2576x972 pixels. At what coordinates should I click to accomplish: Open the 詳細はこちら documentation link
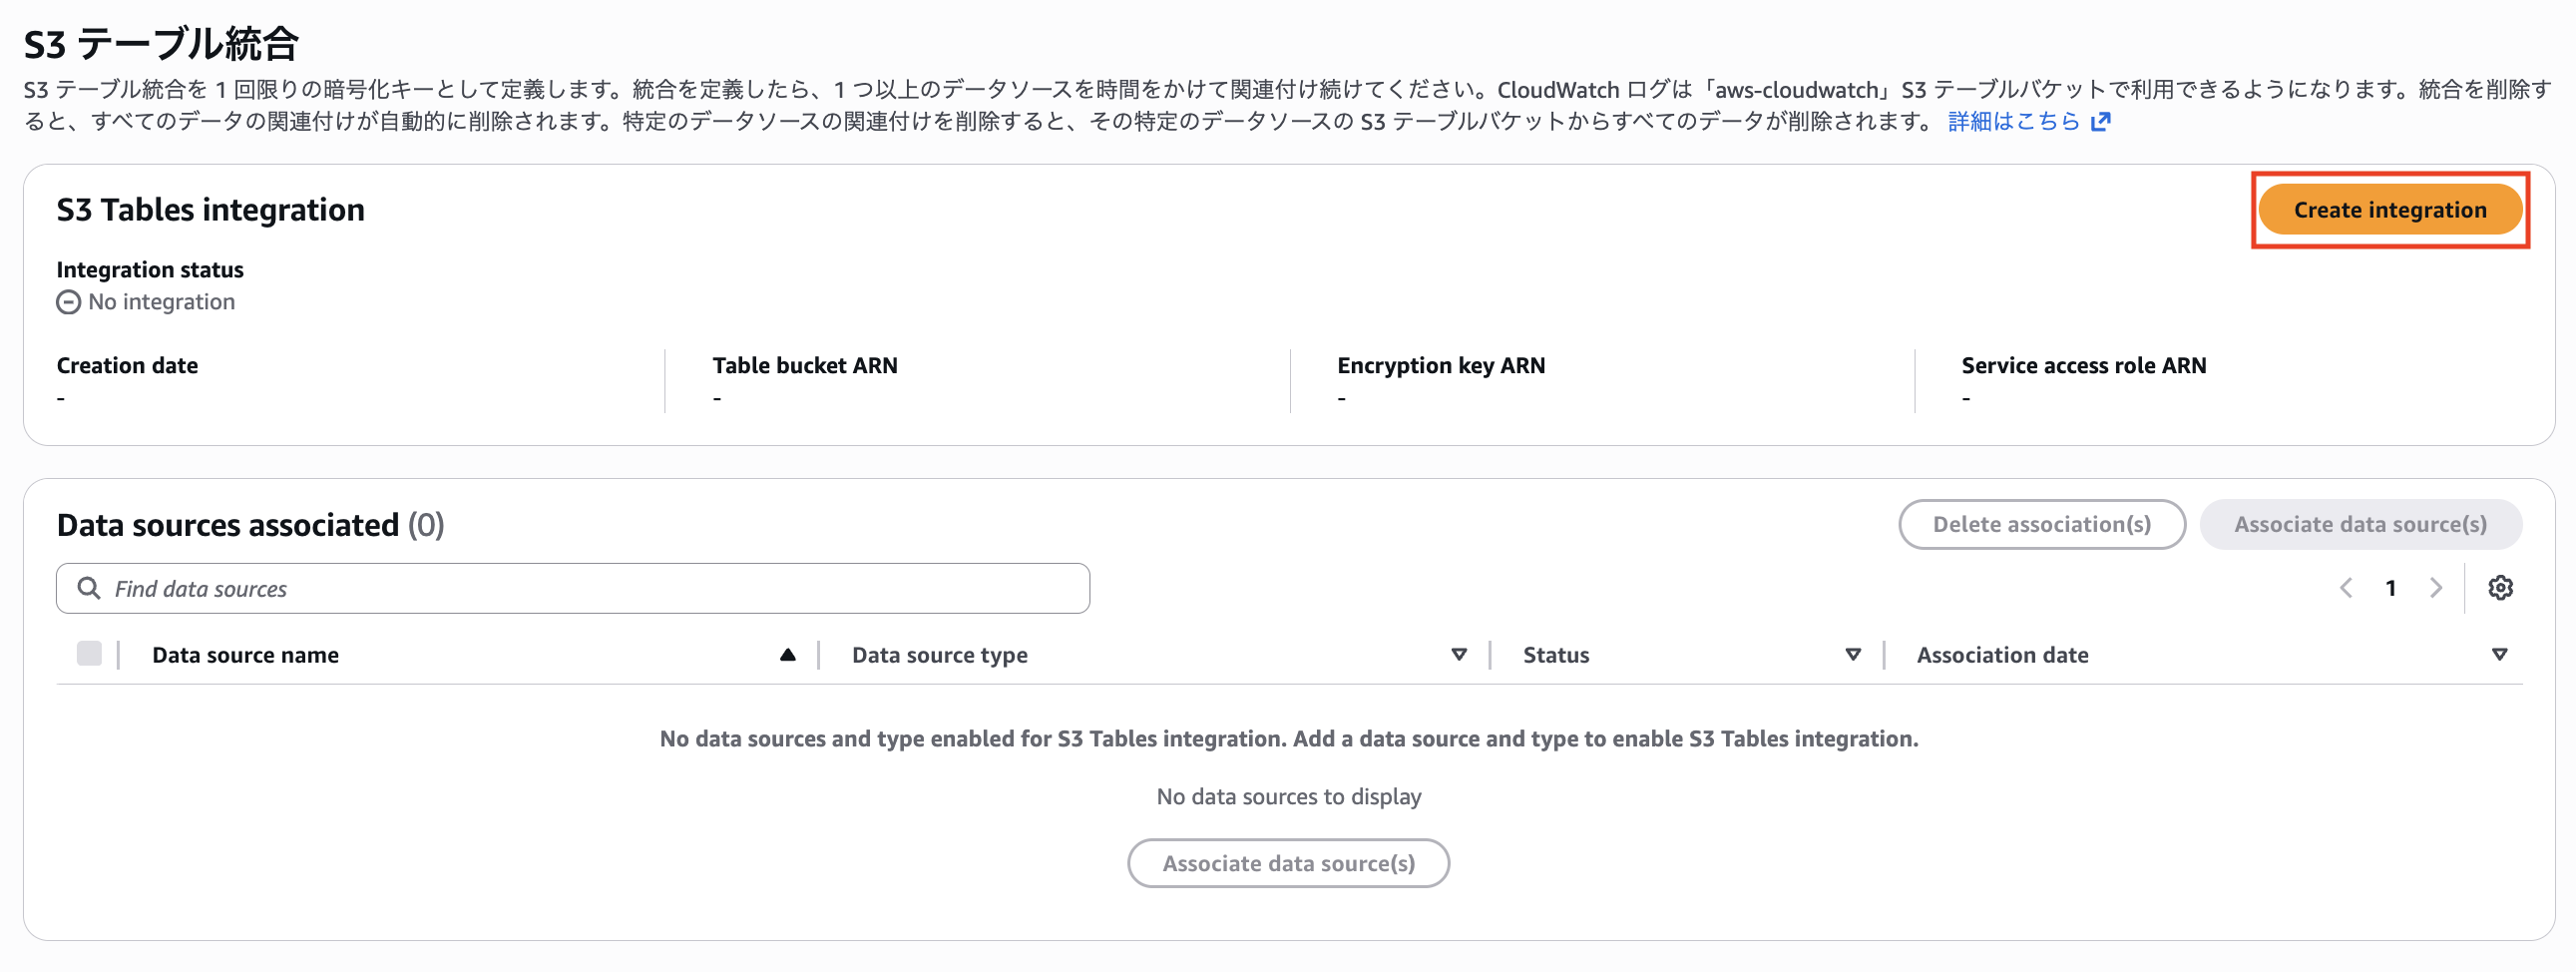click(x=2013, y=121)
